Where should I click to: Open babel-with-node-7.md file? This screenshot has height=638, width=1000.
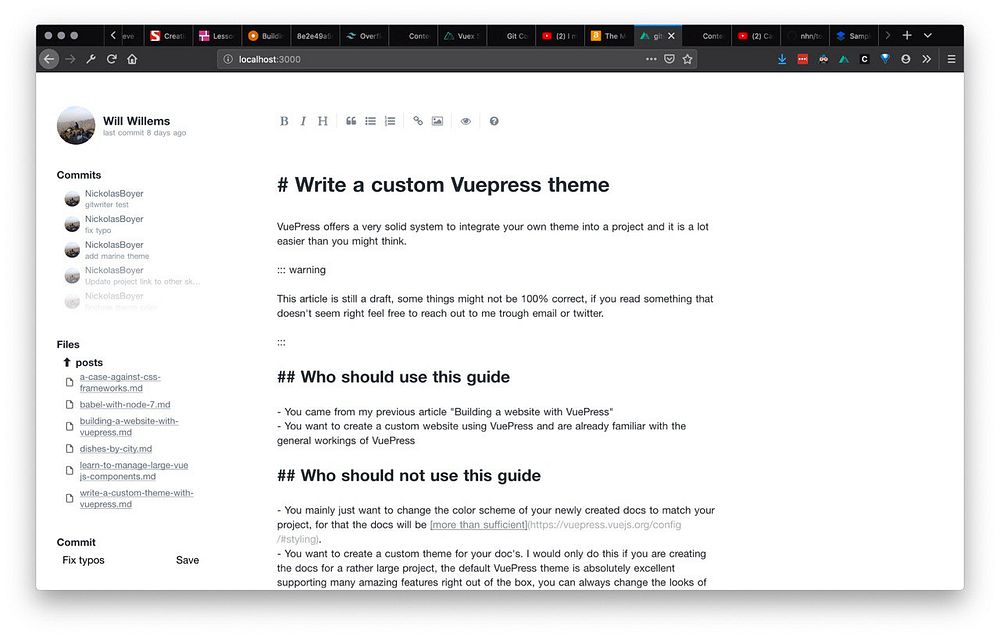coord(125,404)
